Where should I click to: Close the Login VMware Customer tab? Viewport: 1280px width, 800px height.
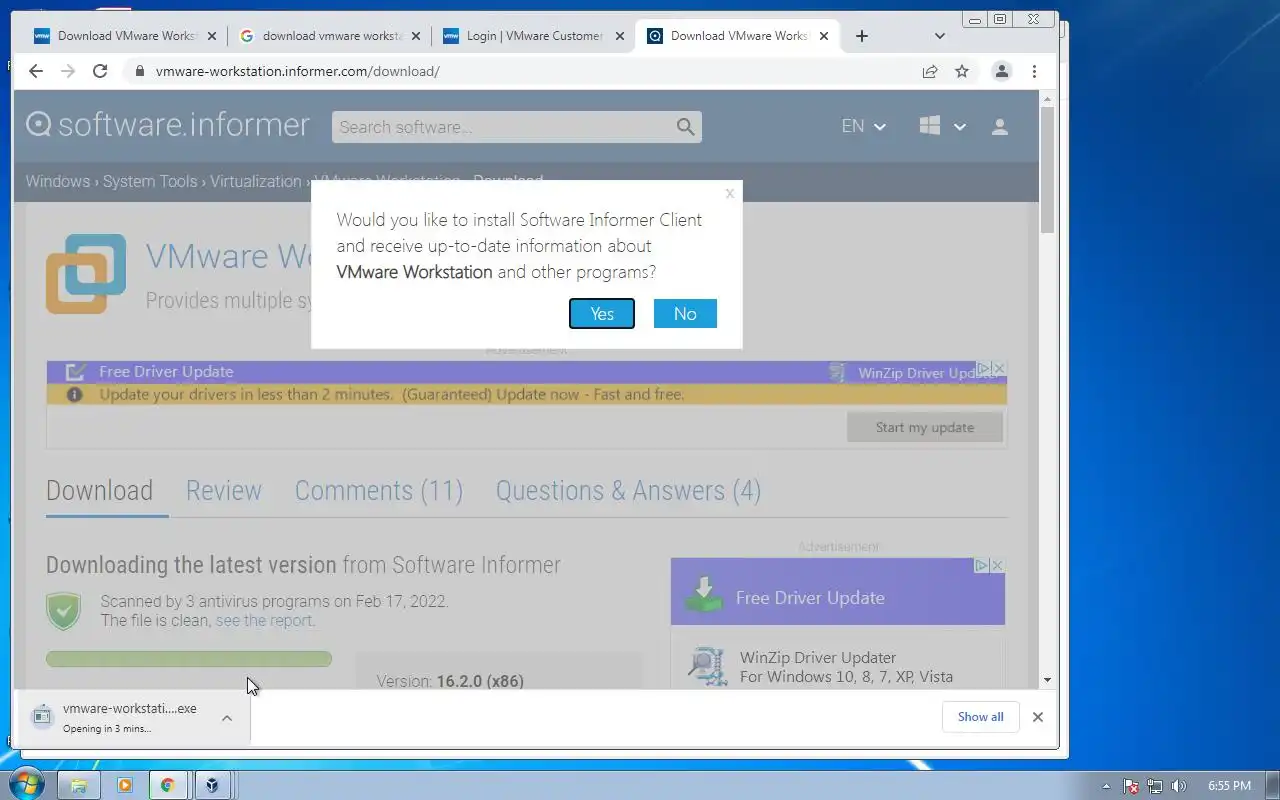tap(620, 36)
